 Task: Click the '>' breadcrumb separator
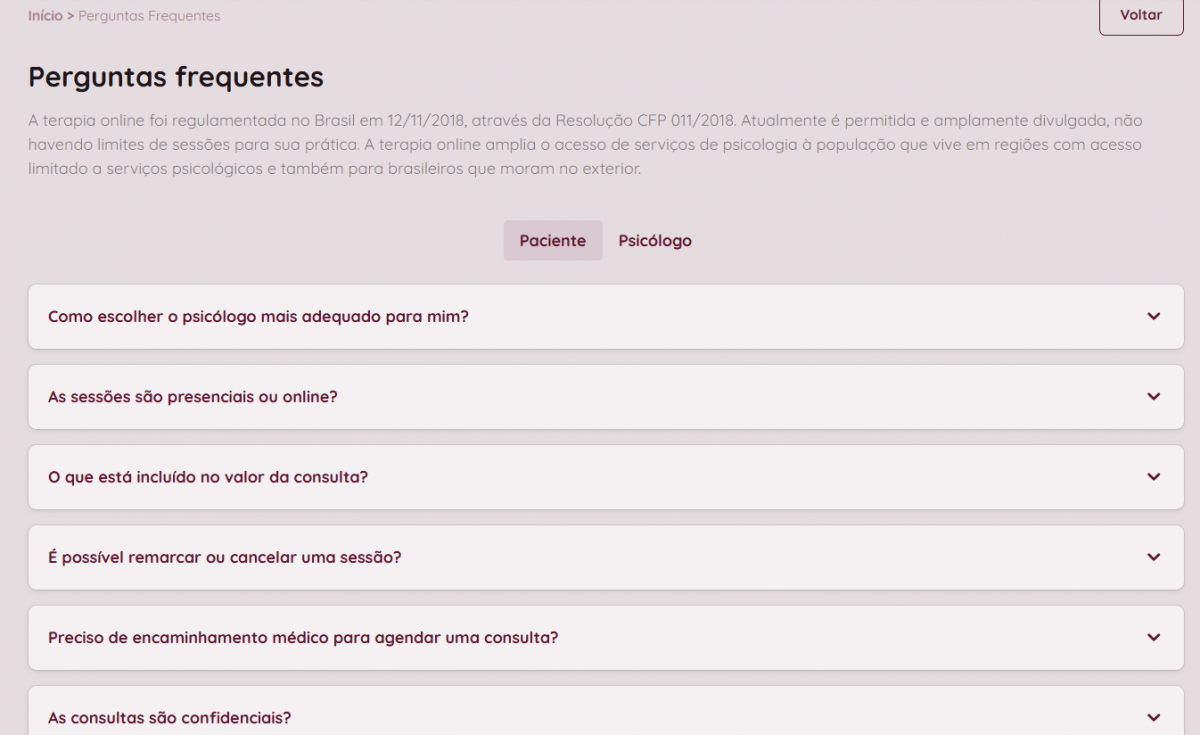click(70, 16)
